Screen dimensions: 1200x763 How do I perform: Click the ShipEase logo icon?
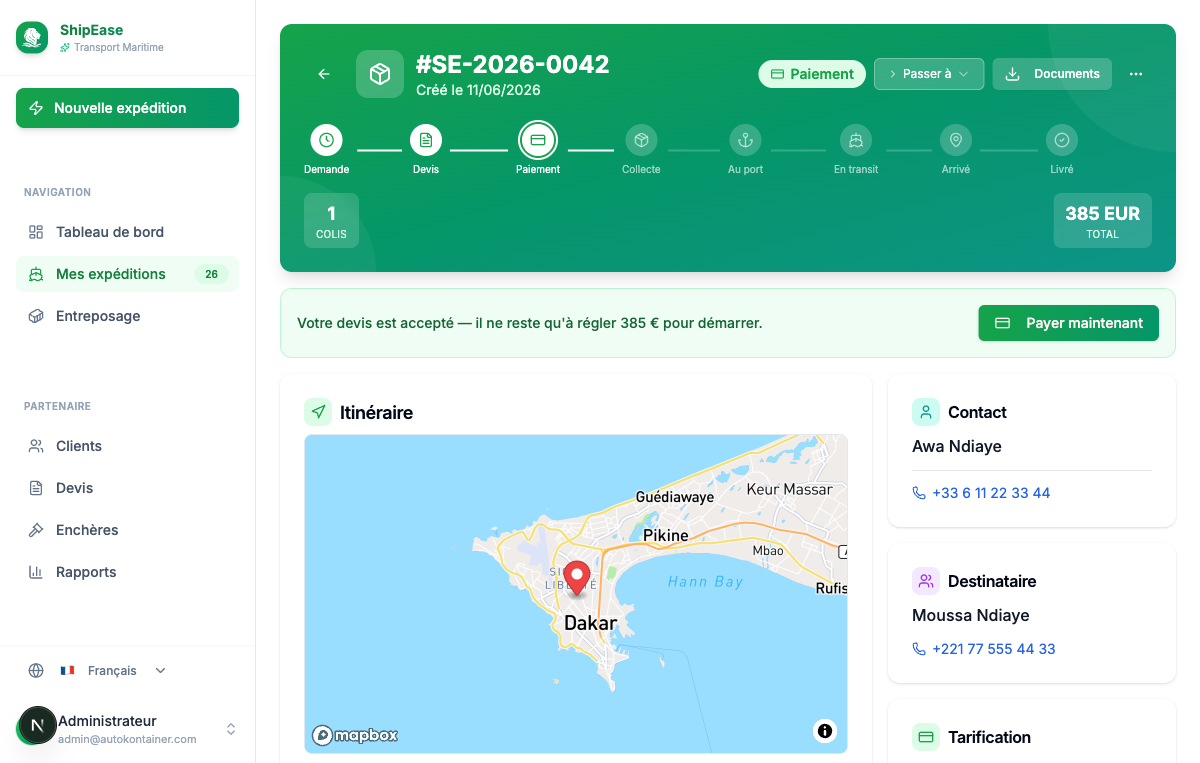point(32,38)
